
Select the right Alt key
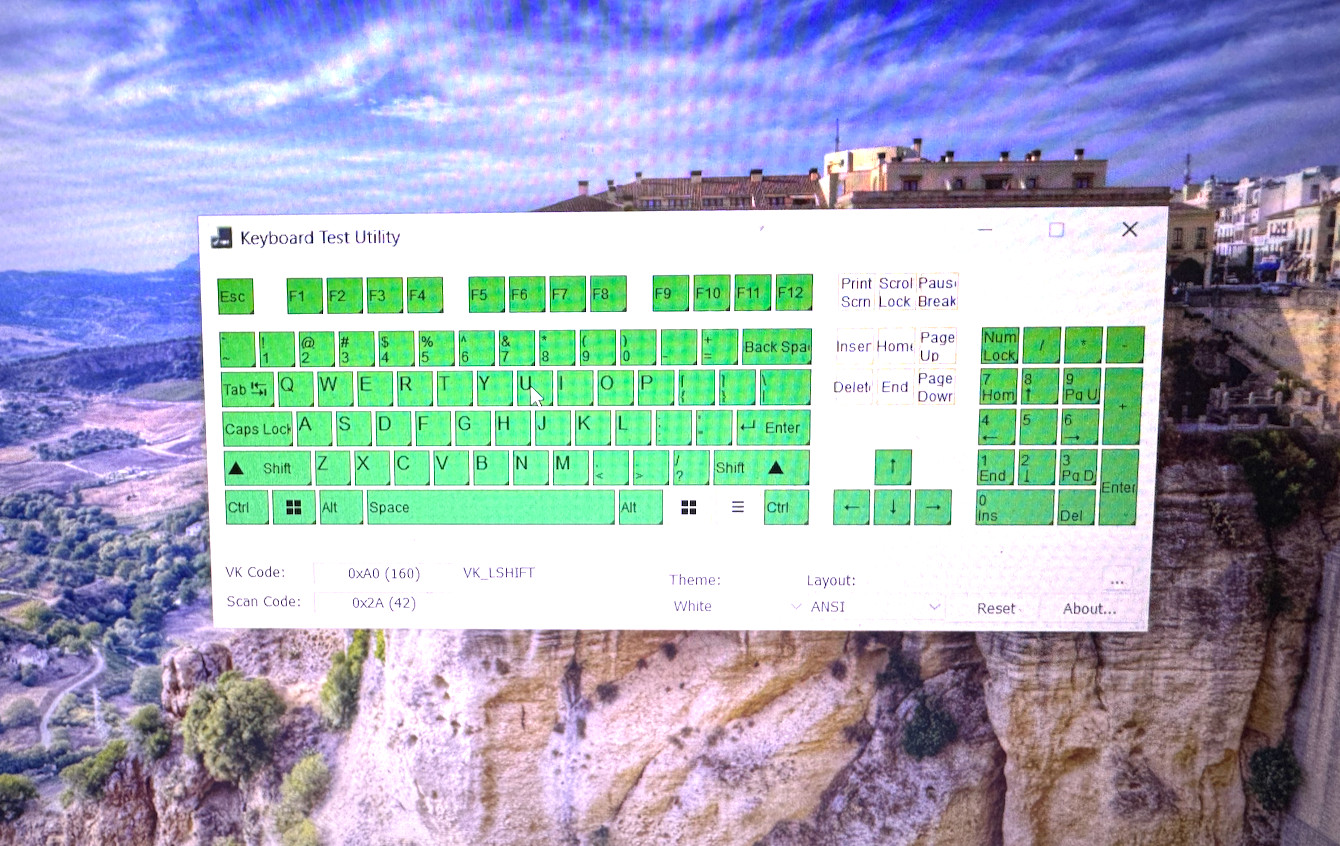tap(640, 507)
